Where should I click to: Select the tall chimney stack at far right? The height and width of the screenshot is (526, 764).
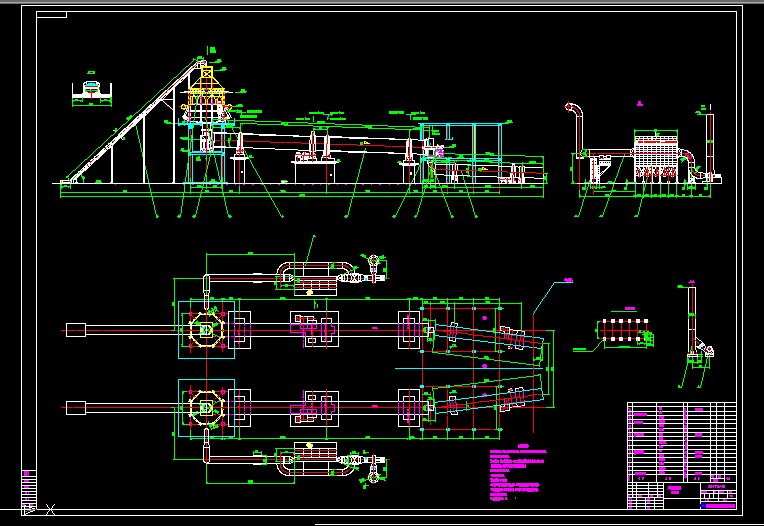(710, 145)
